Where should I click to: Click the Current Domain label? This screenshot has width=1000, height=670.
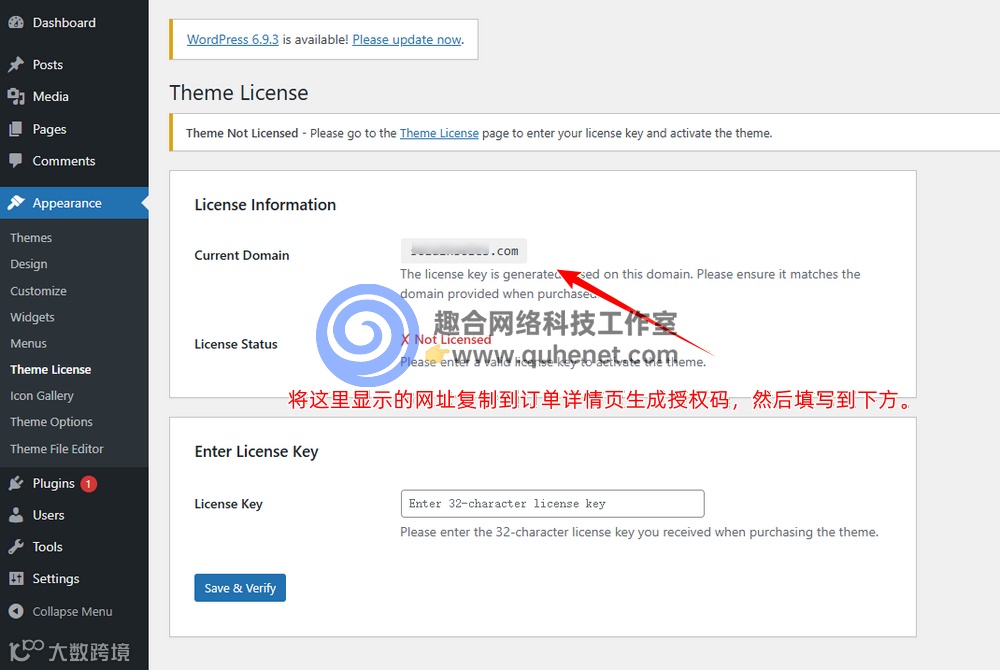(x=242, y=256)
